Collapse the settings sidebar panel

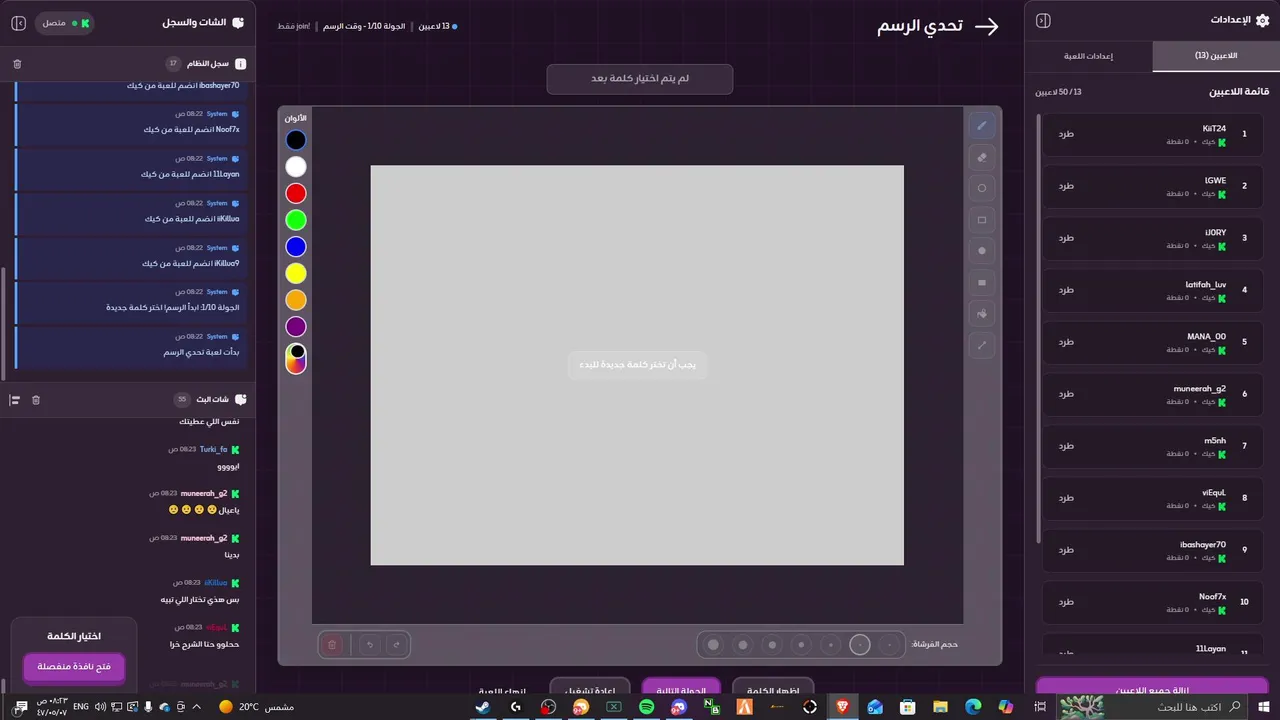(1043, 21)
